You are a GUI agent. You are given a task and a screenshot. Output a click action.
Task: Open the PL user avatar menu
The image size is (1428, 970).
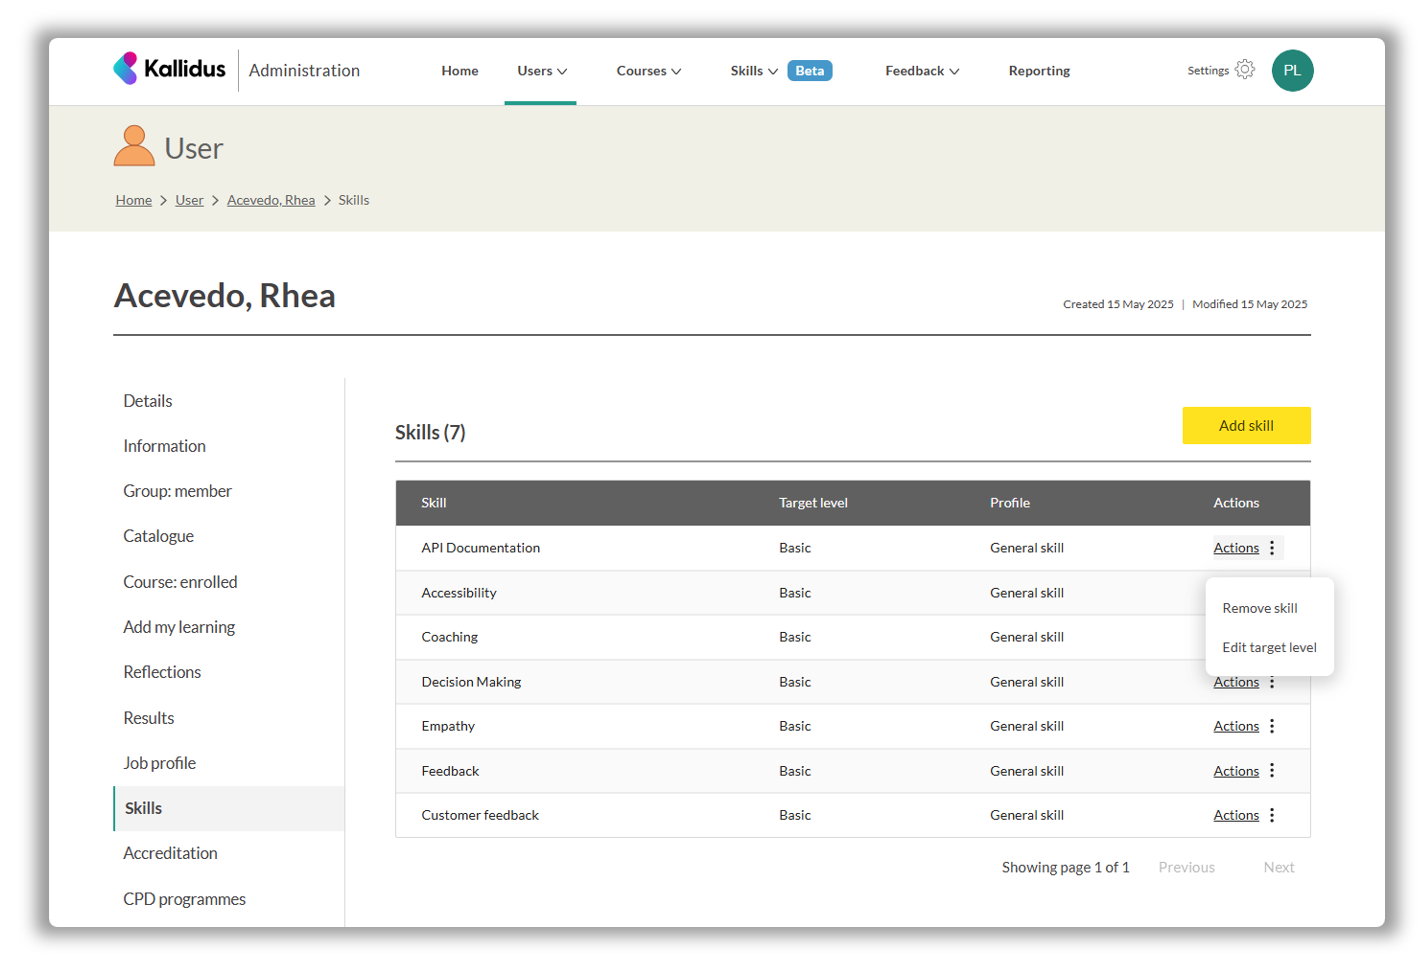[x=1291, y=71]
